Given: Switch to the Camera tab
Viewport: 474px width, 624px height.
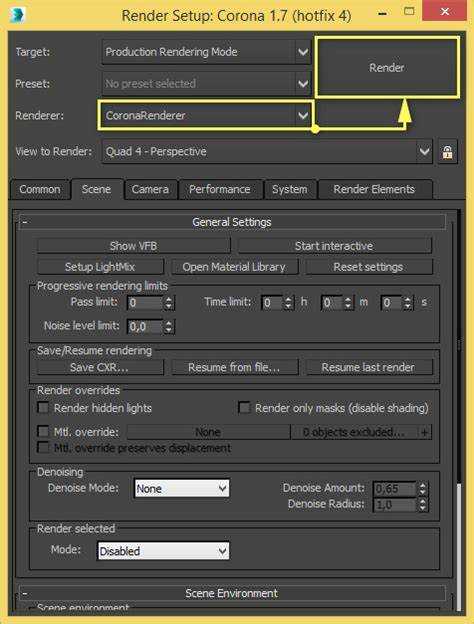Looking at the screenshot, I should tap(150, 189).
